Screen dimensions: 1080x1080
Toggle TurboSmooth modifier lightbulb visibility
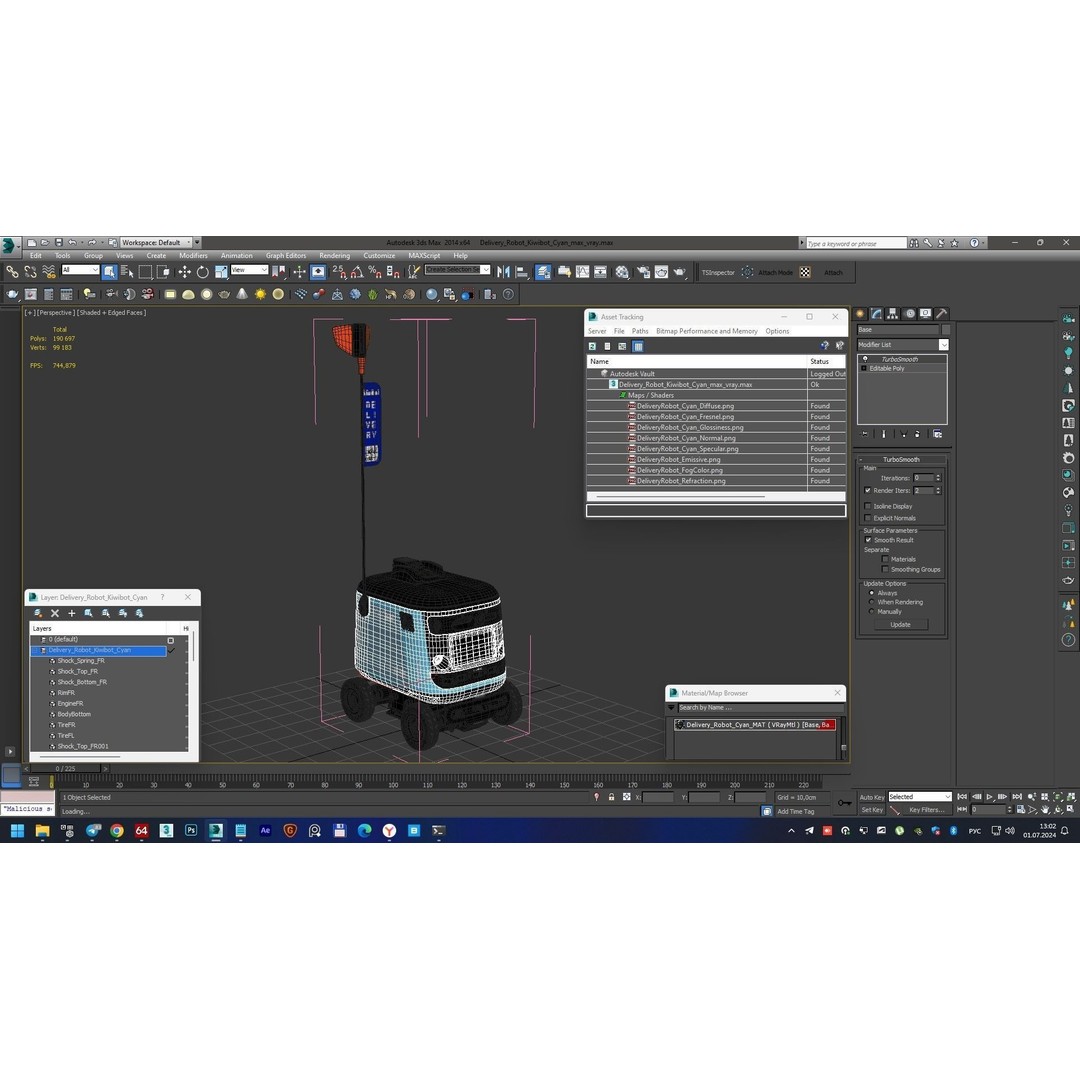(x=865, y=359)
